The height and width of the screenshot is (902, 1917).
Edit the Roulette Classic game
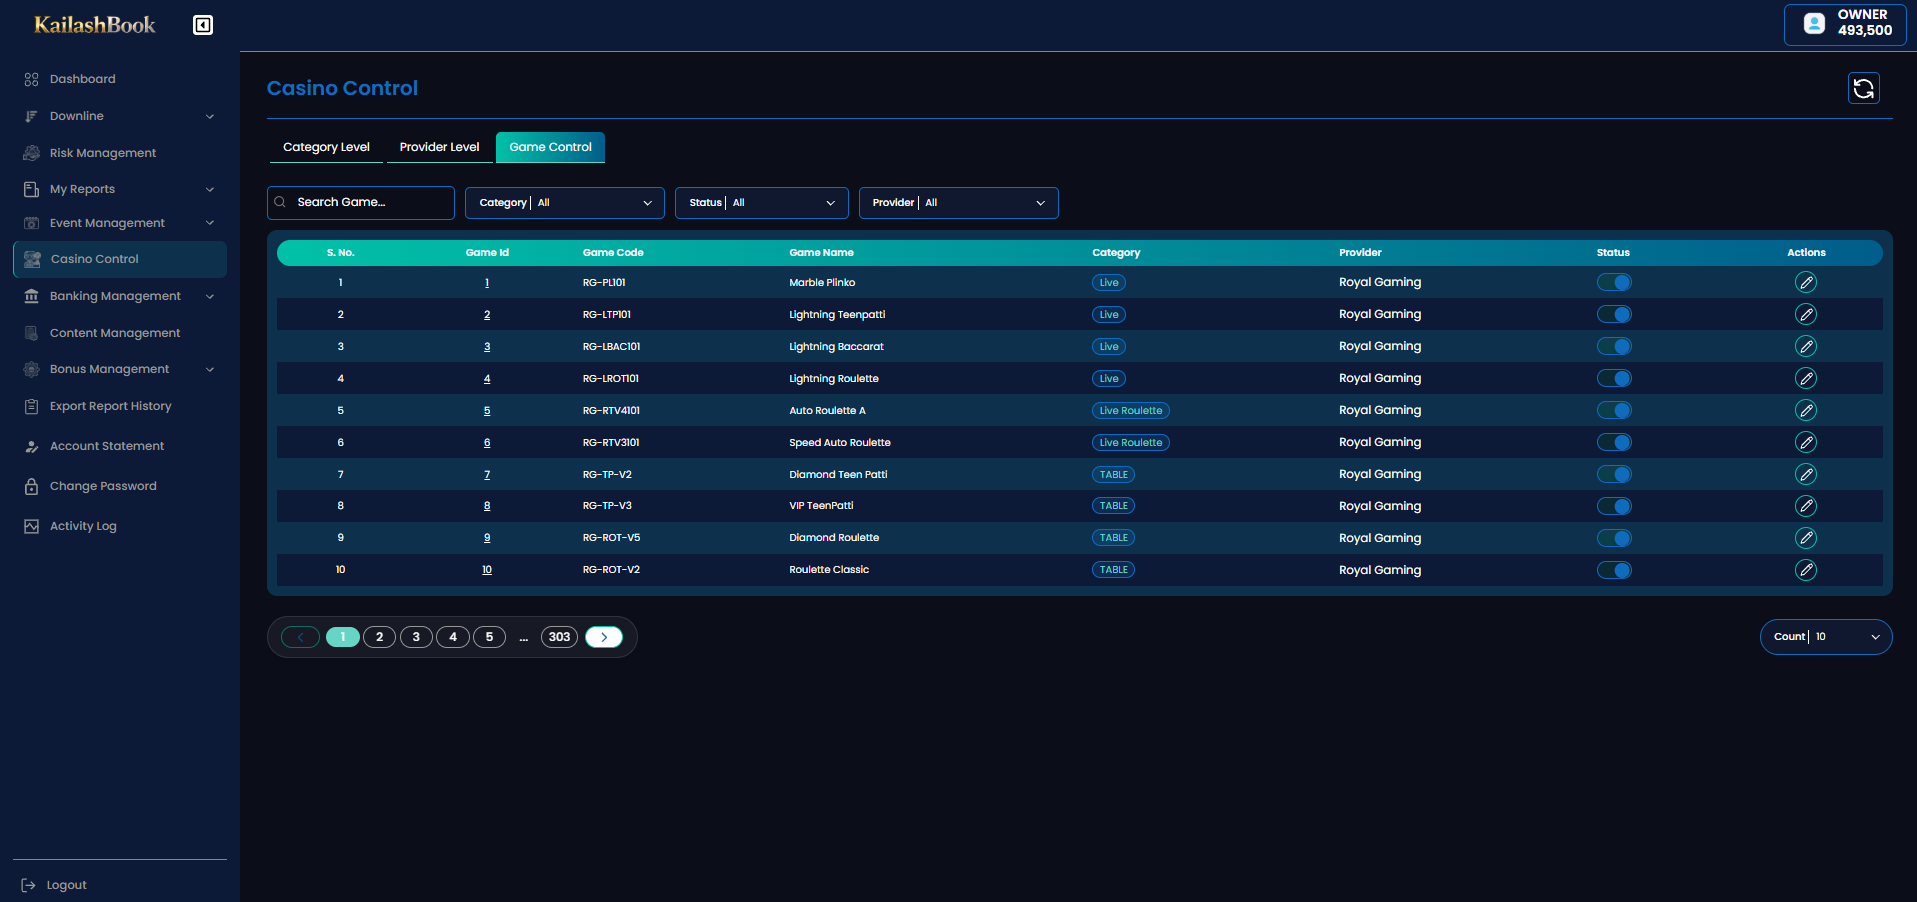pyautogui.click(x=1806, y=570)
